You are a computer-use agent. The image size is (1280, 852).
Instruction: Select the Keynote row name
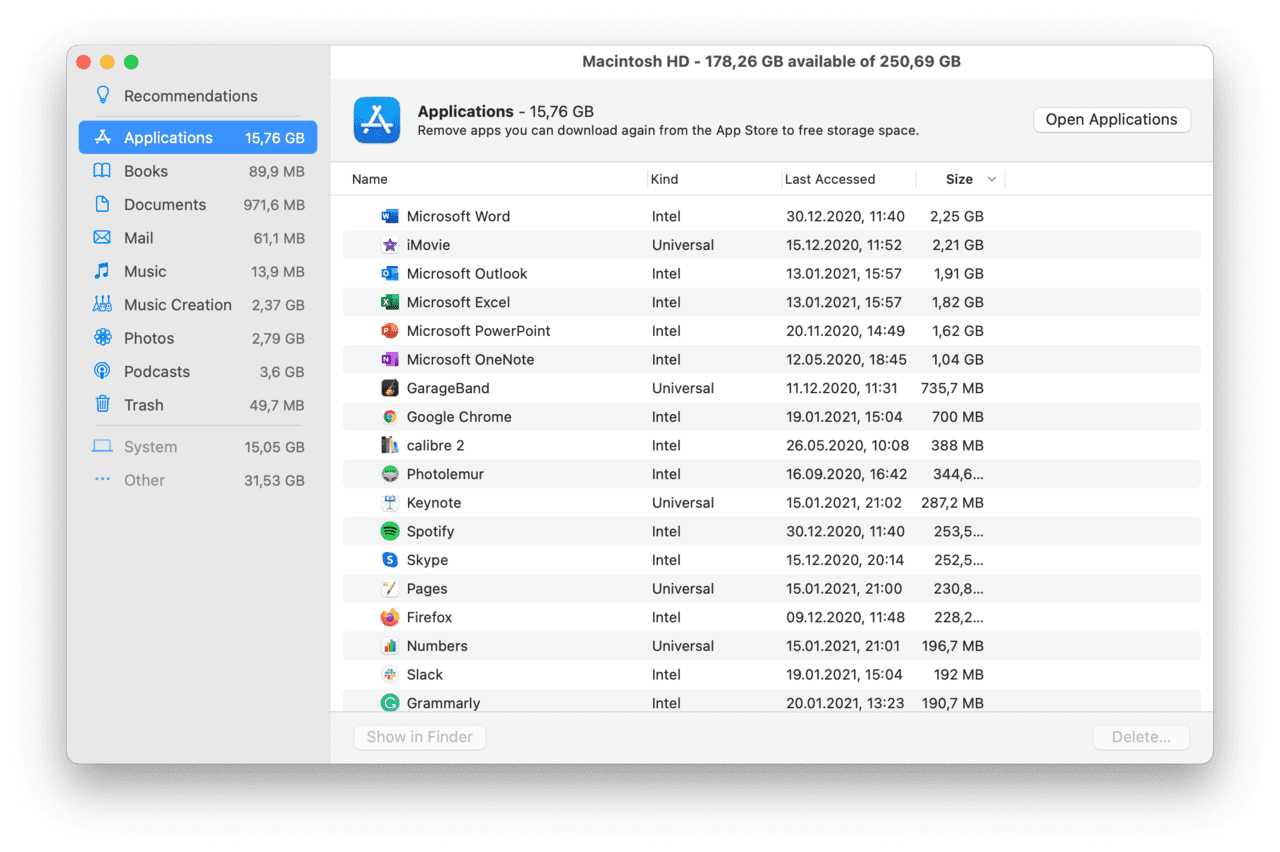click(434, 503)
